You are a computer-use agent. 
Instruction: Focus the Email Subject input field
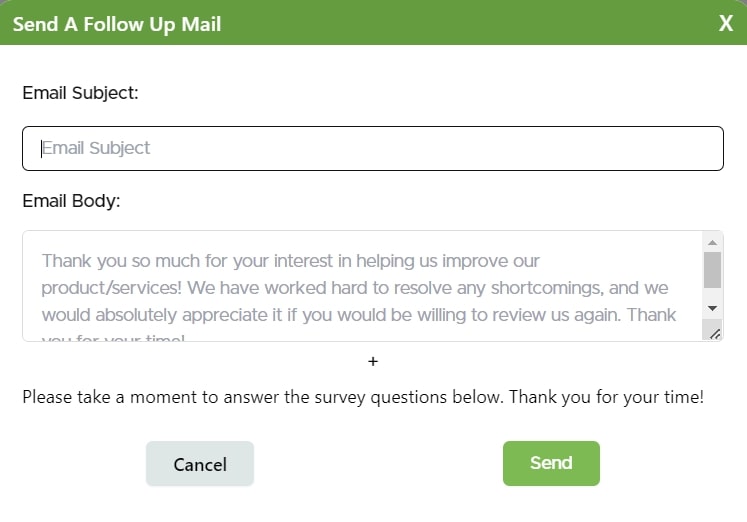click(x=372, y=148)
